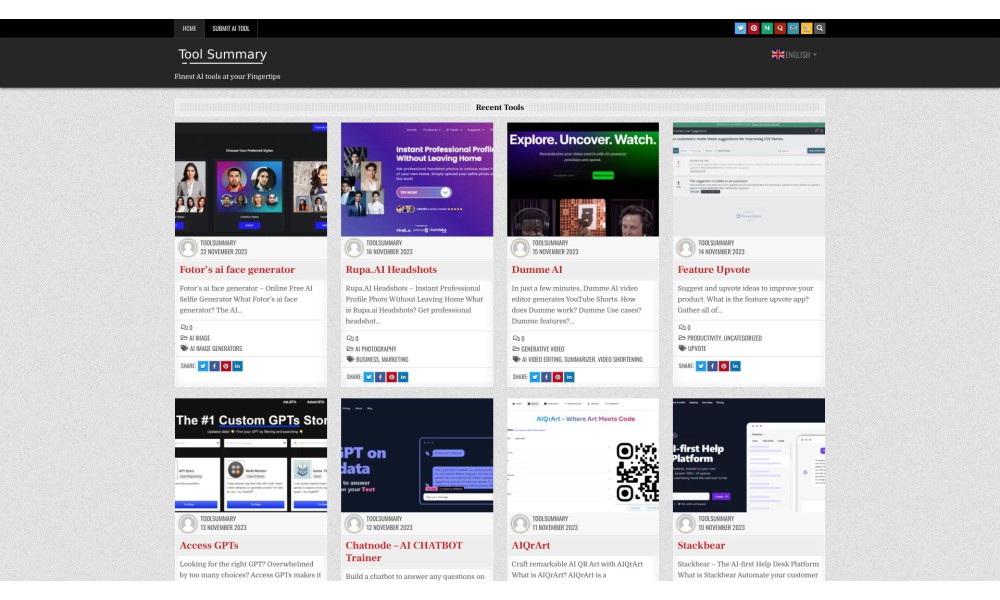1000x600 pixels.
Task: Open the green Medium icon in top bar
Action: pyautogui.click(x=767, y=28)
